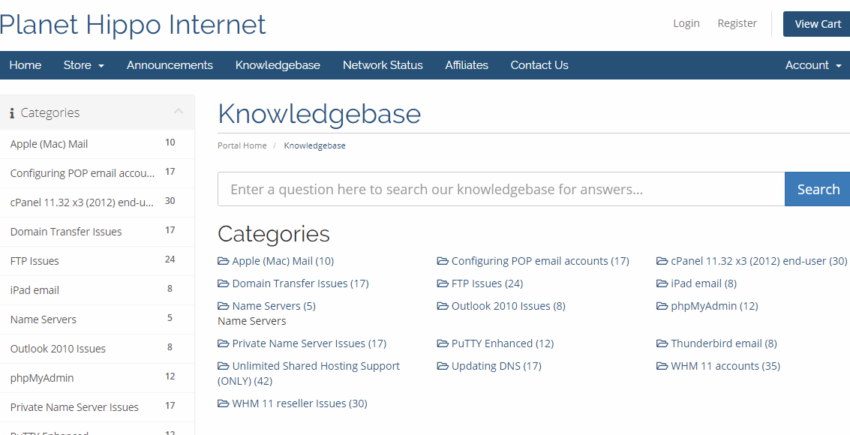Open Network Status page
The width and height of the screenshot is (850, 435).
383,65
